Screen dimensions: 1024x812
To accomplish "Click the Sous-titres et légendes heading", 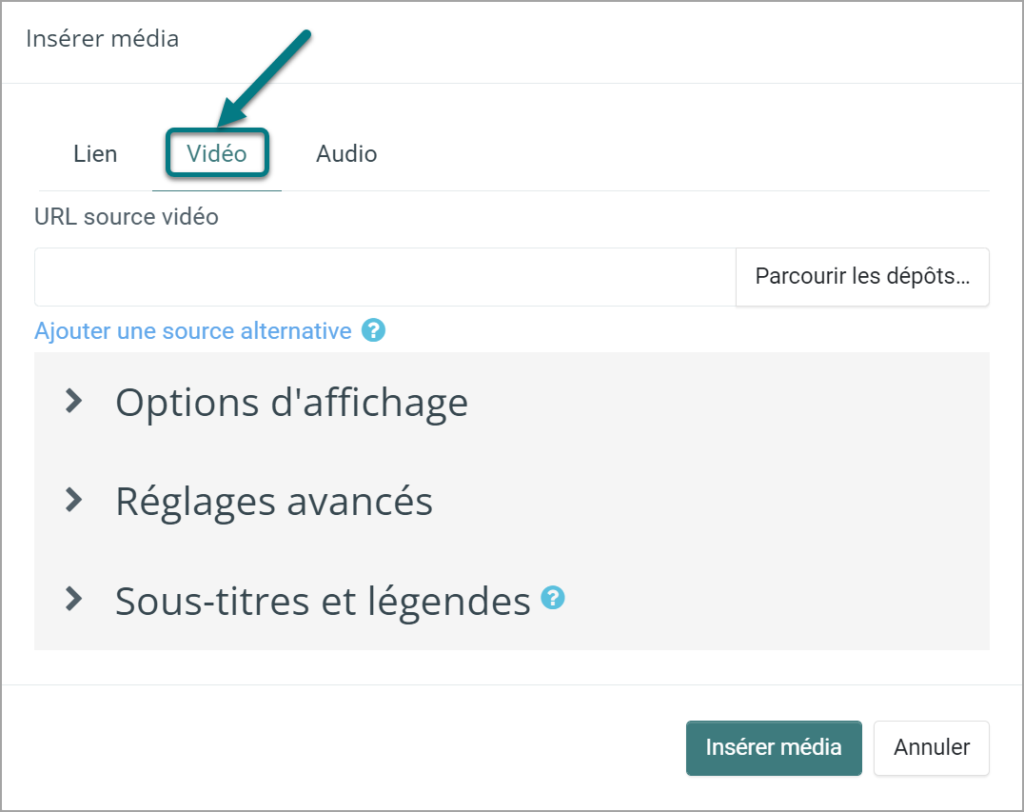I will tap(323, 601).
